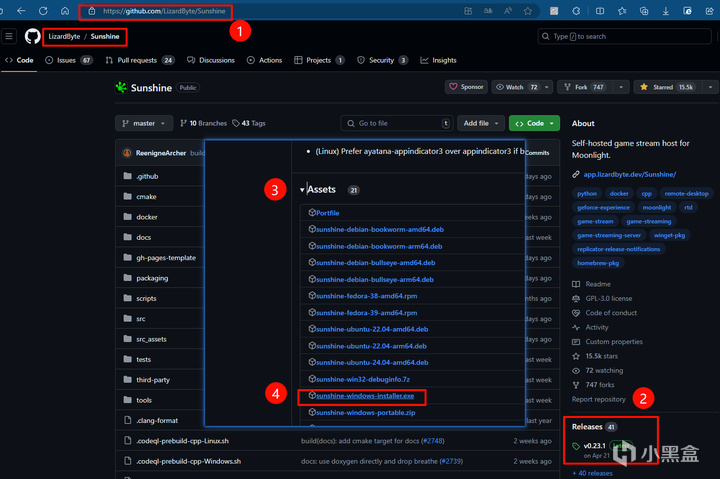Open the Pull requests tab
This screenshot has height=479, width=720.
click(x=140, y=60)
